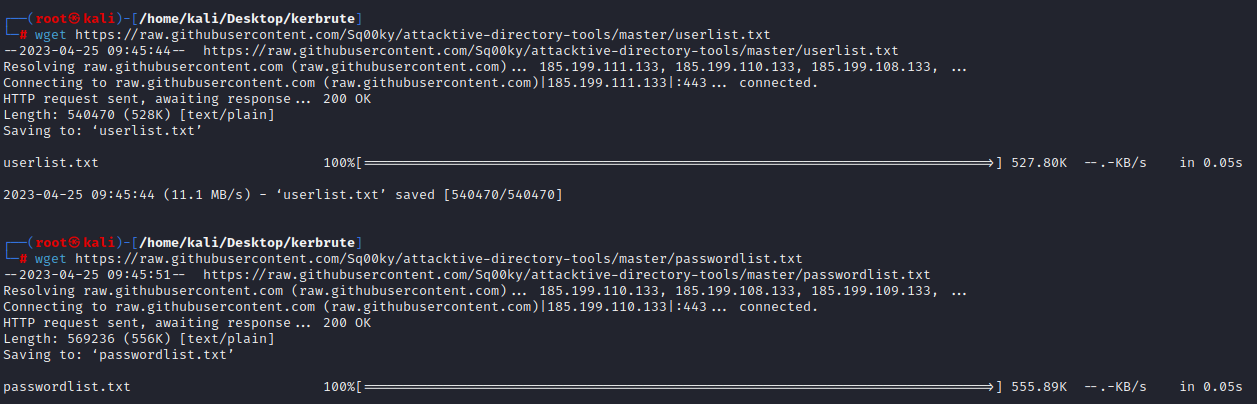Click the 527.80K downloaded size value
This screenshot has height=404, width=1257.
pos(1039,162)
